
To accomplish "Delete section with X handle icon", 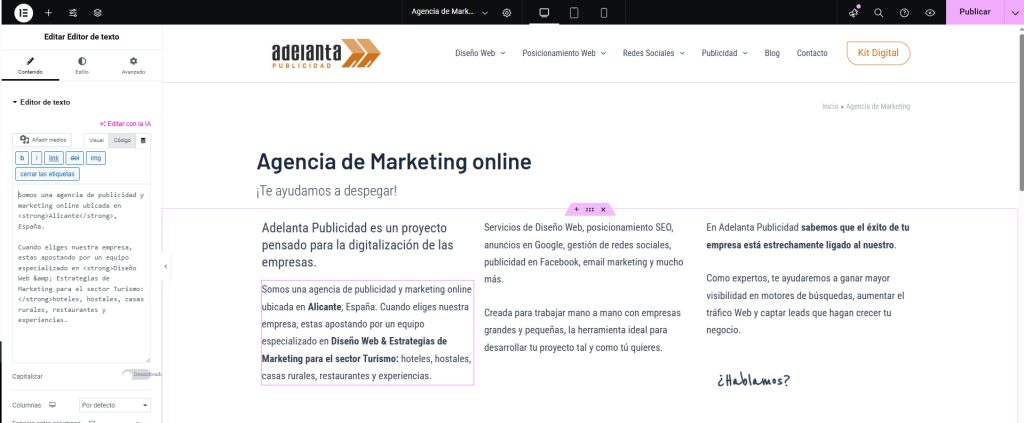I will pyautogui.click(x=603, y=210).
